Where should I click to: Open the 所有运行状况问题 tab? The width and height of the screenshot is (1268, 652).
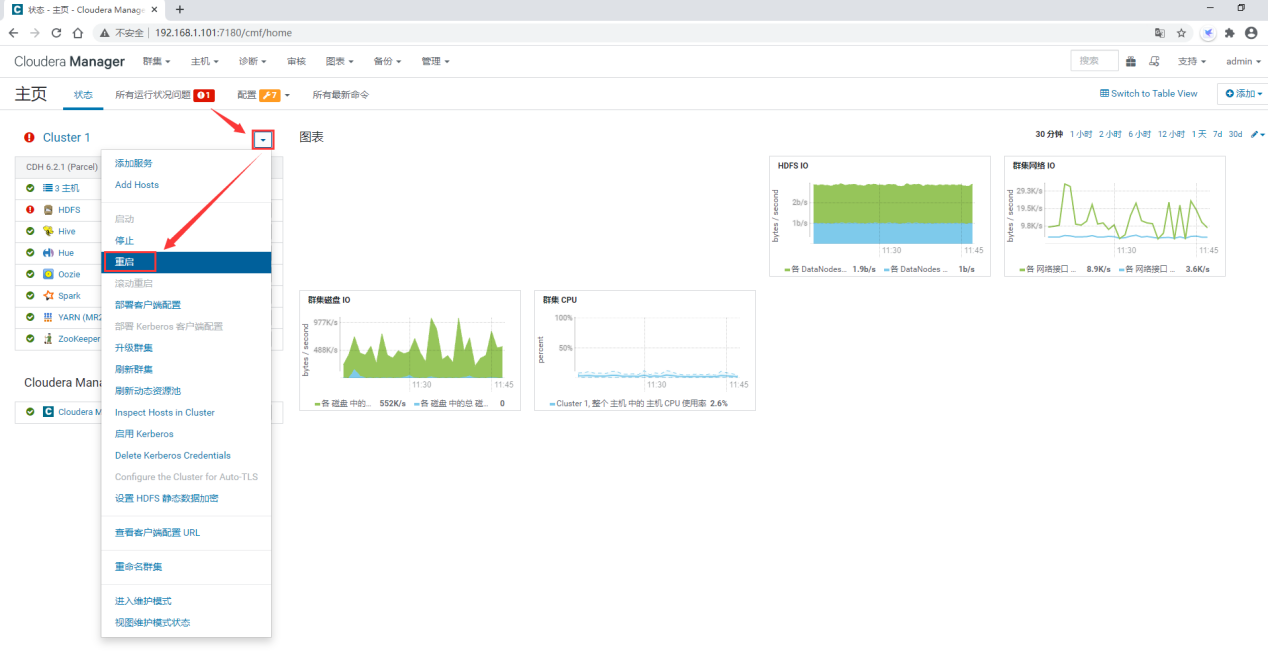pos(165,95)
